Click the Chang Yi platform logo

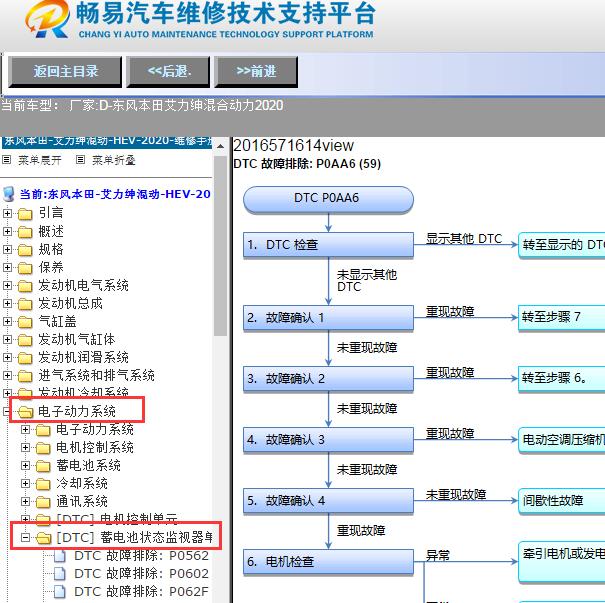[47, 19]
